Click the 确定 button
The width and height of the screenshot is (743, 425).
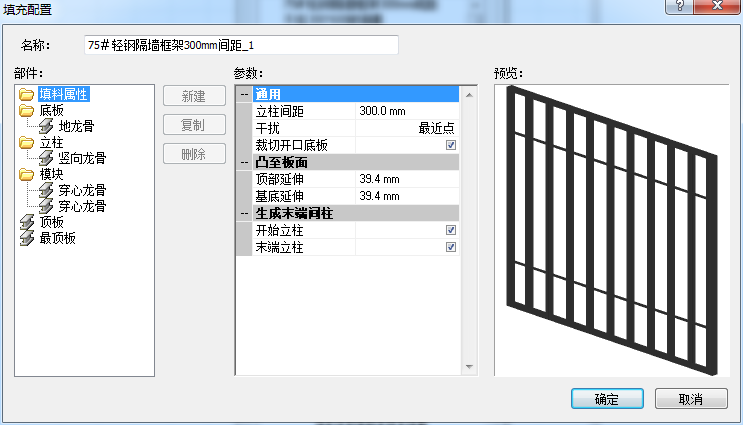point(607,399)
